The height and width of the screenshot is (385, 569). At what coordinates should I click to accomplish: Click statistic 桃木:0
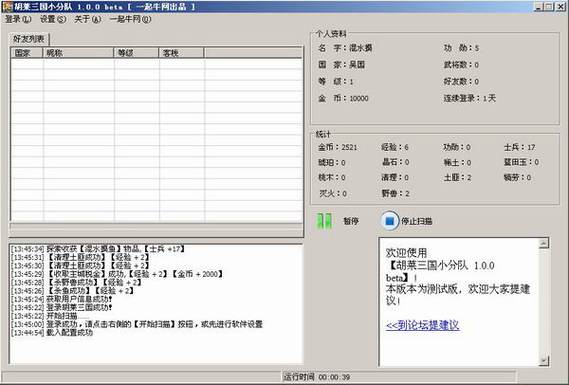[x=332, y=177]
